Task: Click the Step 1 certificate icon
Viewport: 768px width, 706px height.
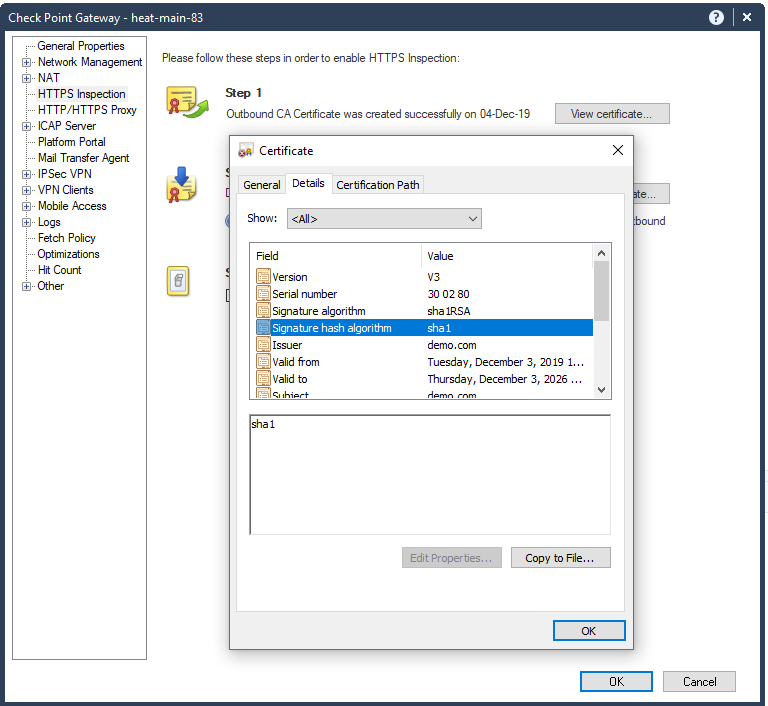Action: point(187,102)
